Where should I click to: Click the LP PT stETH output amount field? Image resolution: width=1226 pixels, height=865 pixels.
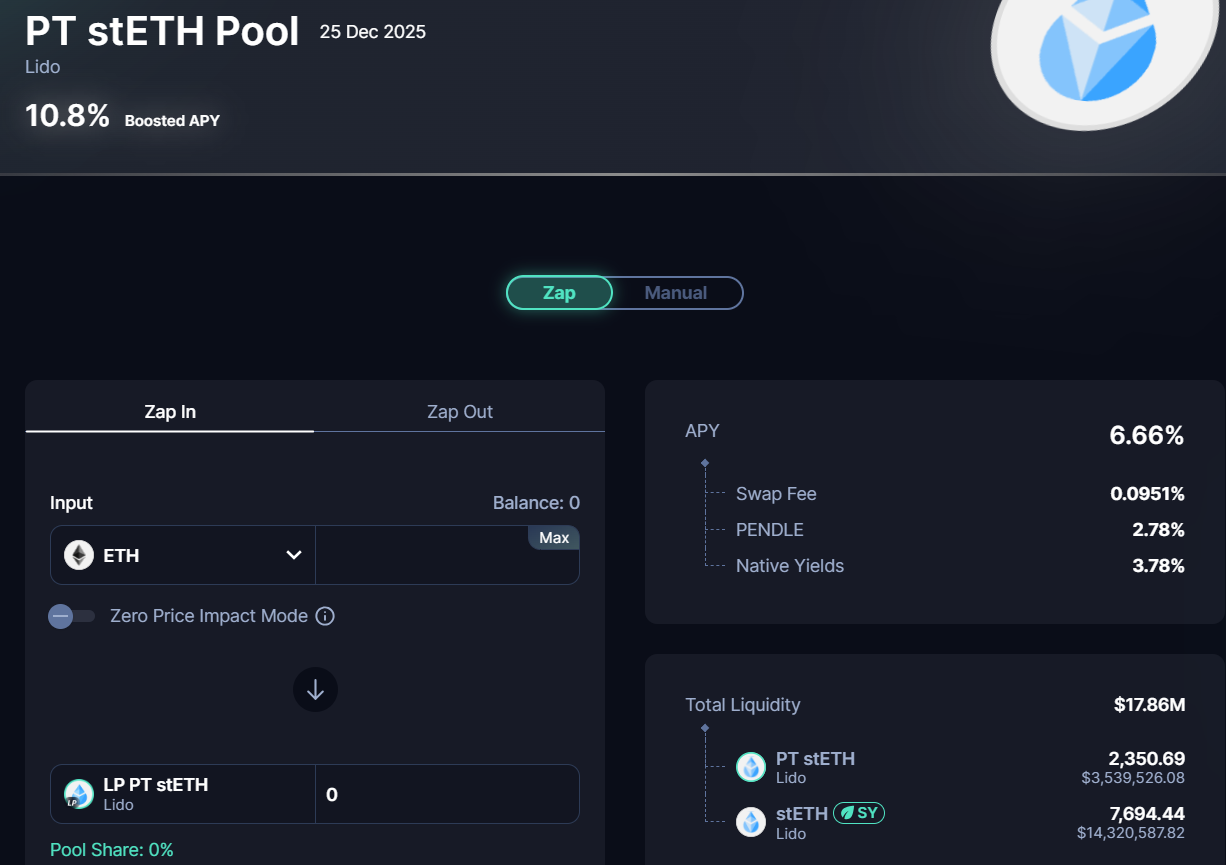[446, 795]
